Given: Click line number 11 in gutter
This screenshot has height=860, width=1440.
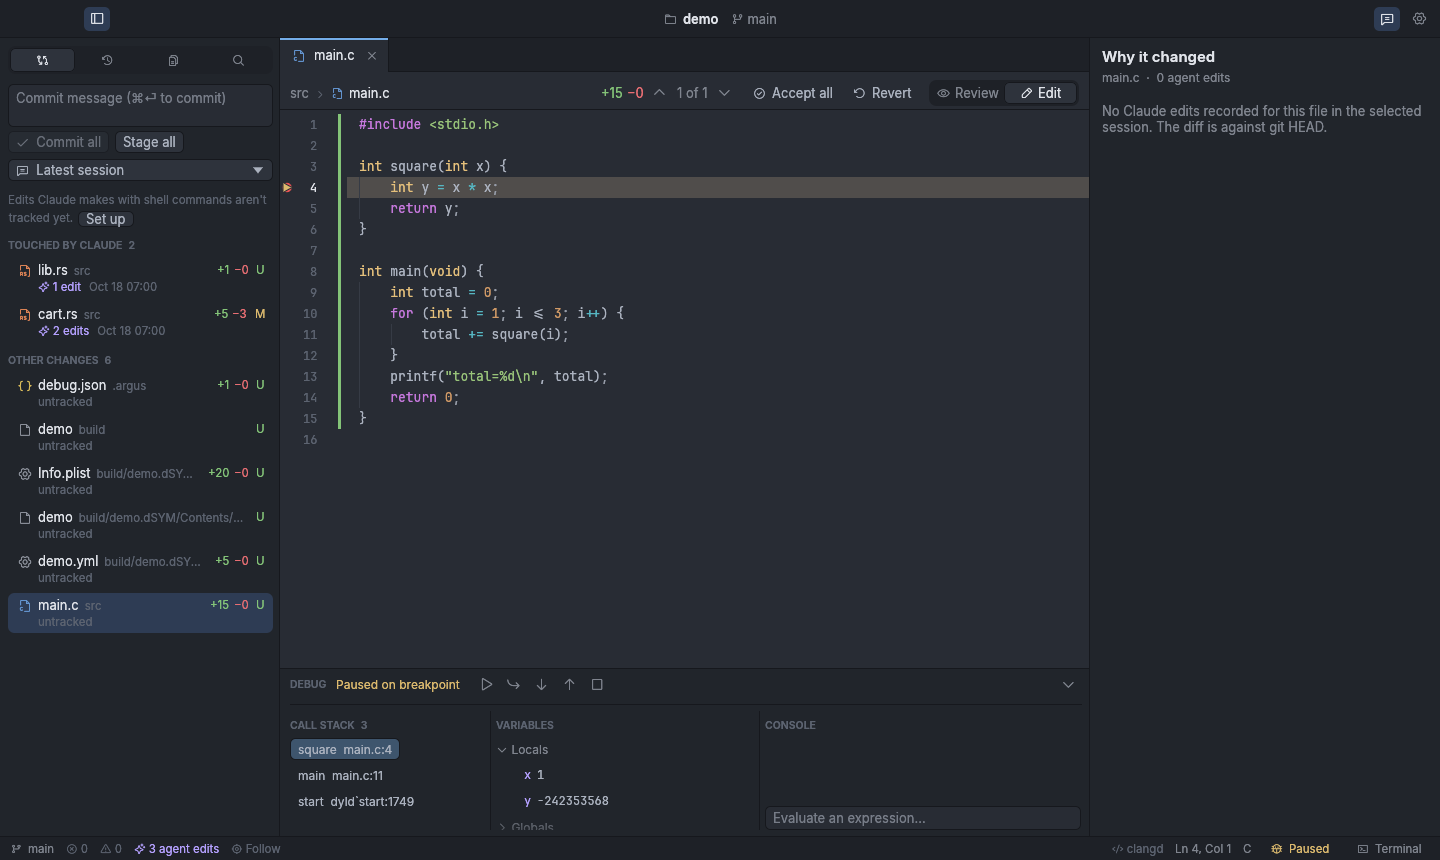Looking at the screenshot, I should coord(310,334).
